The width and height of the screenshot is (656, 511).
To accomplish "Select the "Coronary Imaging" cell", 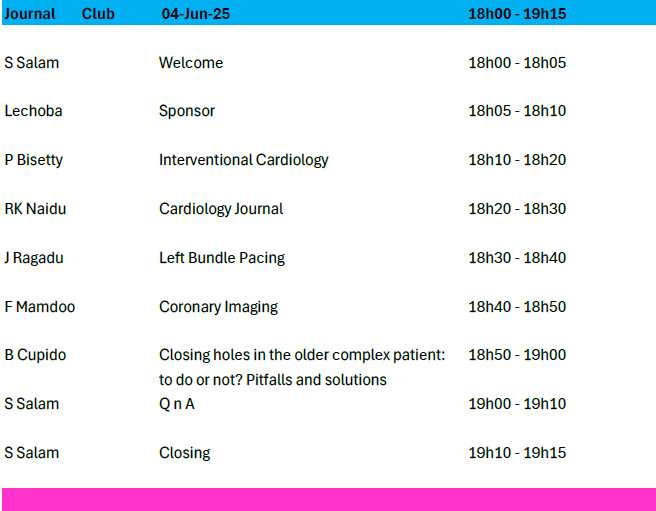I will pyautogui.click(x=218, y=307).
